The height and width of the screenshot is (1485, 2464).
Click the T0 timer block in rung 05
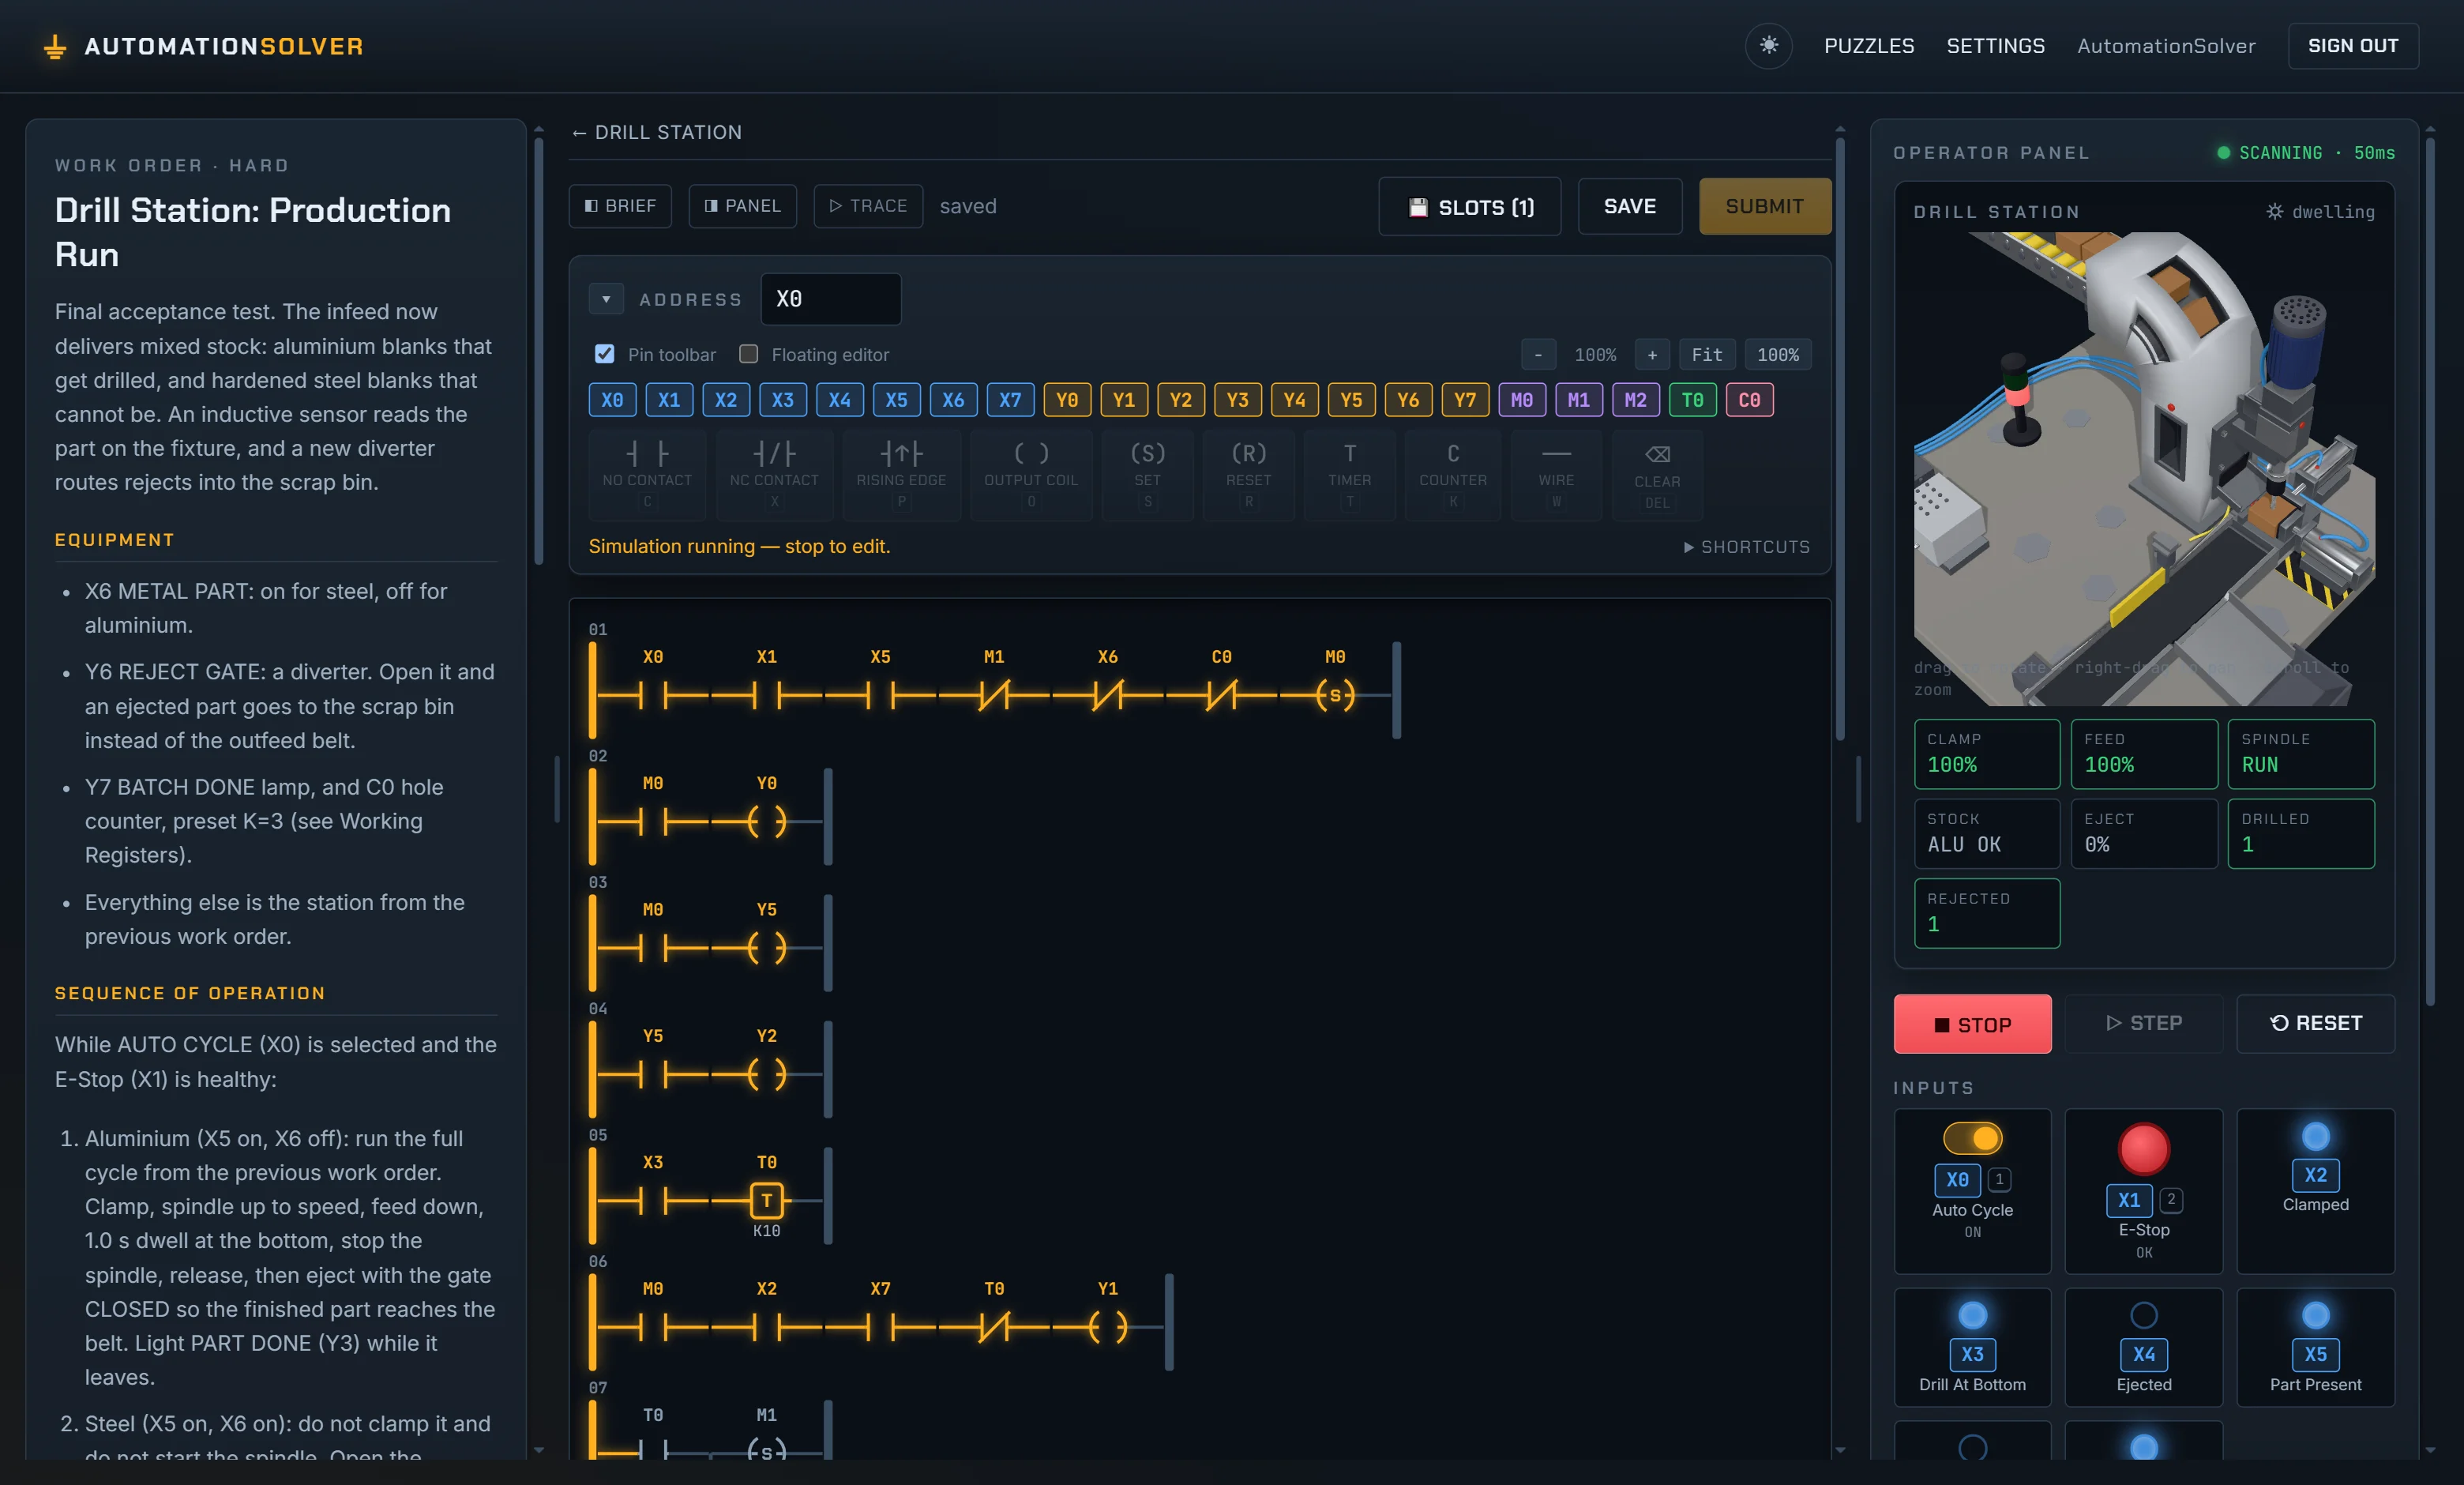pyautogui.click(x=766, y=1200)
